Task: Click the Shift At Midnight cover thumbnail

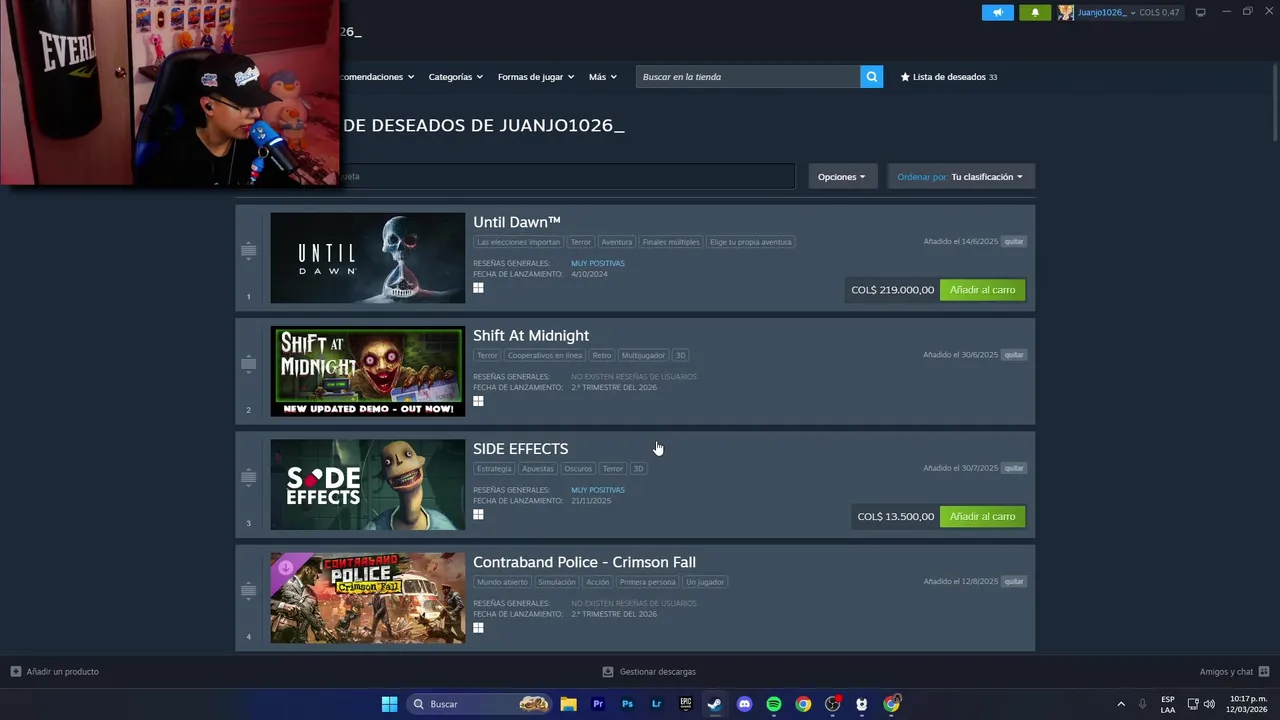Action: click(368, 371)
